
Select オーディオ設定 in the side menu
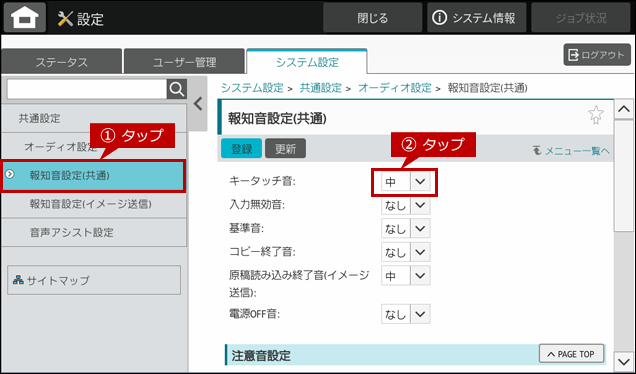[x=94, y=146]
